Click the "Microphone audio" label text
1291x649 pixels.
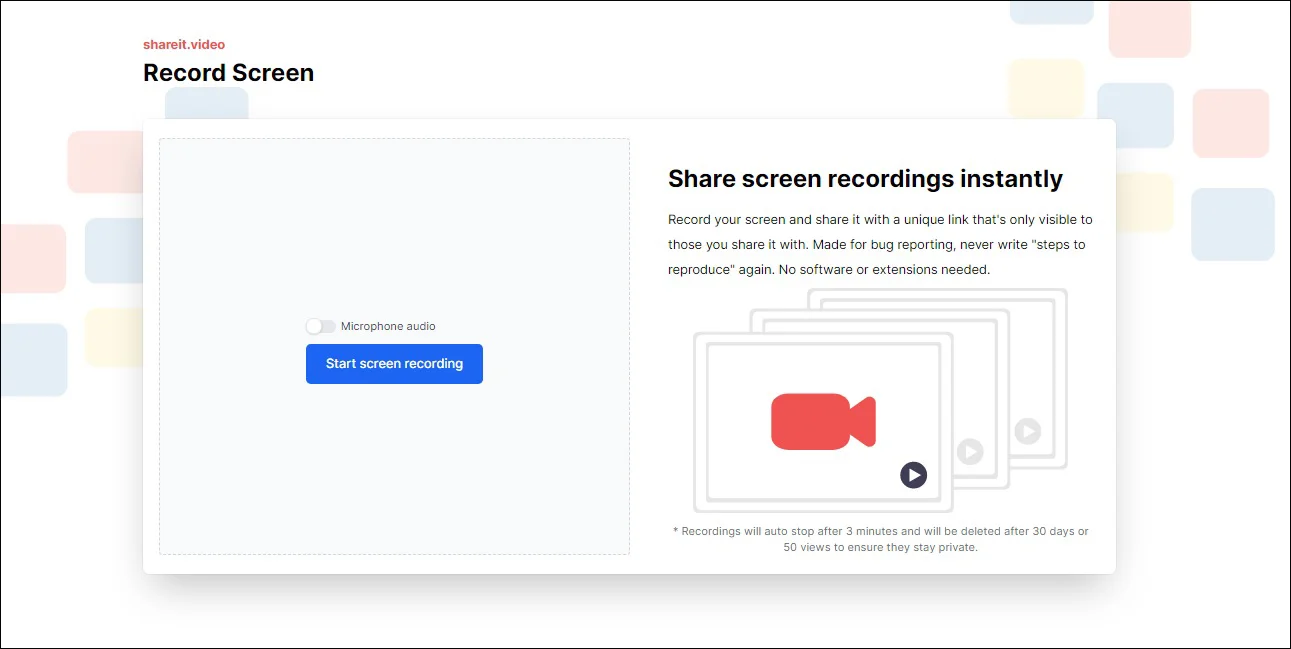[x=388, y=326]
